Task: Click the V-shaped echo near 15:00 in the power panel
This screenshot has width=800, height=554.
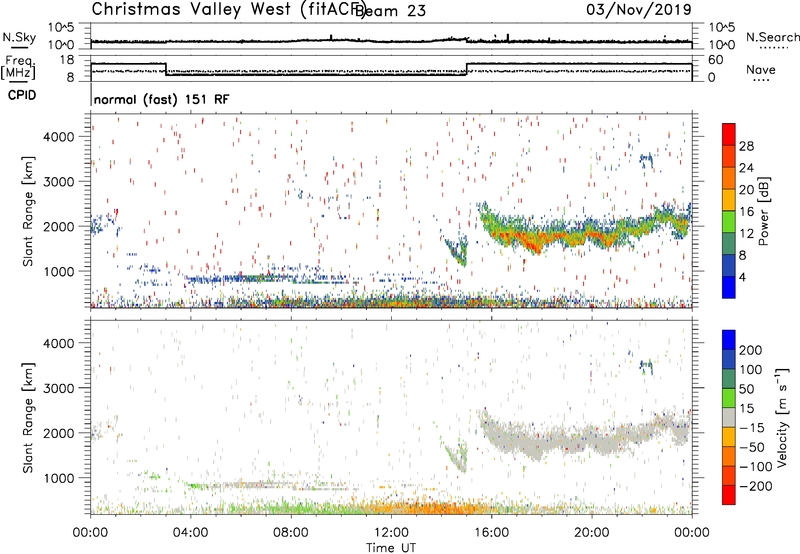Action: (458, 251)
